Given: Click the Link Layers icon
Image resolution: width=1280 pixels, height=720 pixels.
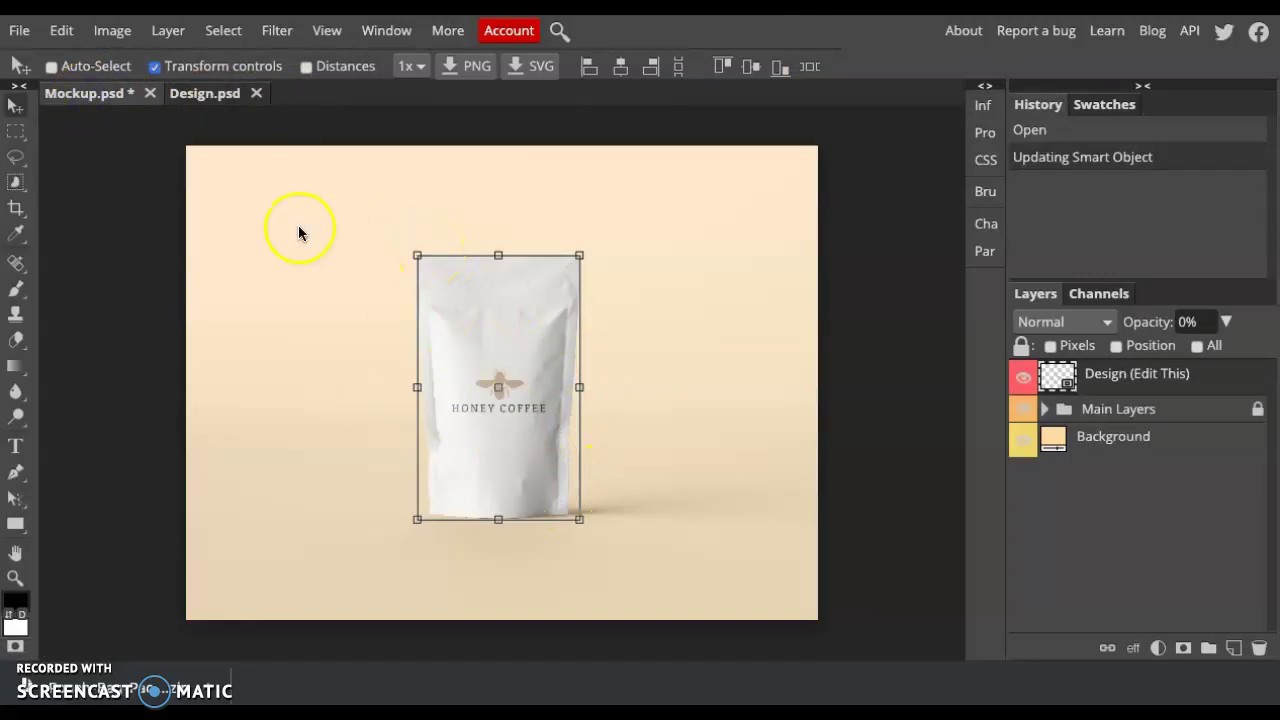Looking at the screenshot, I should (x=1107, y=648).
